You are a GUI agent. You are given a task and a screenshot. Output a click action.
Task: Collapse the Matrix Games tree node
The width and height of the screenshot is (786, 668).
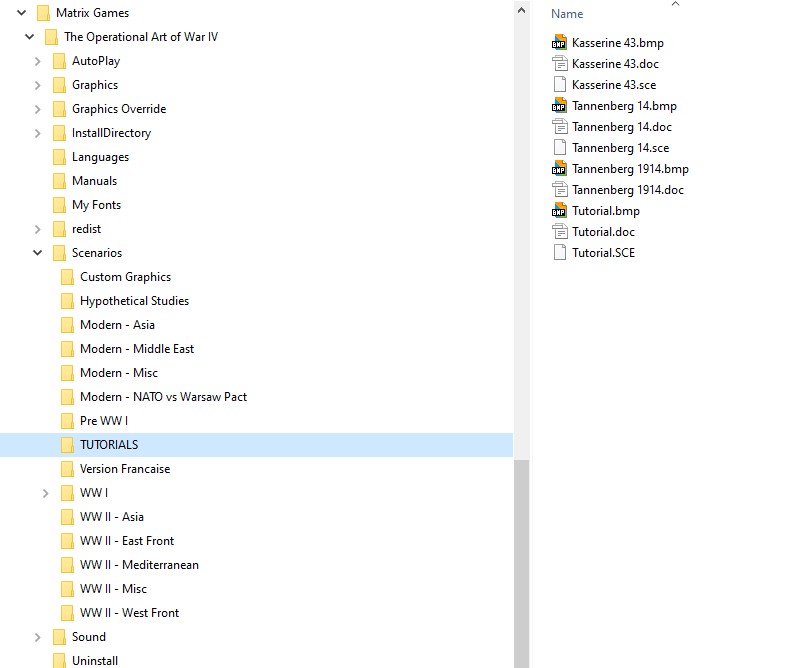22,13
